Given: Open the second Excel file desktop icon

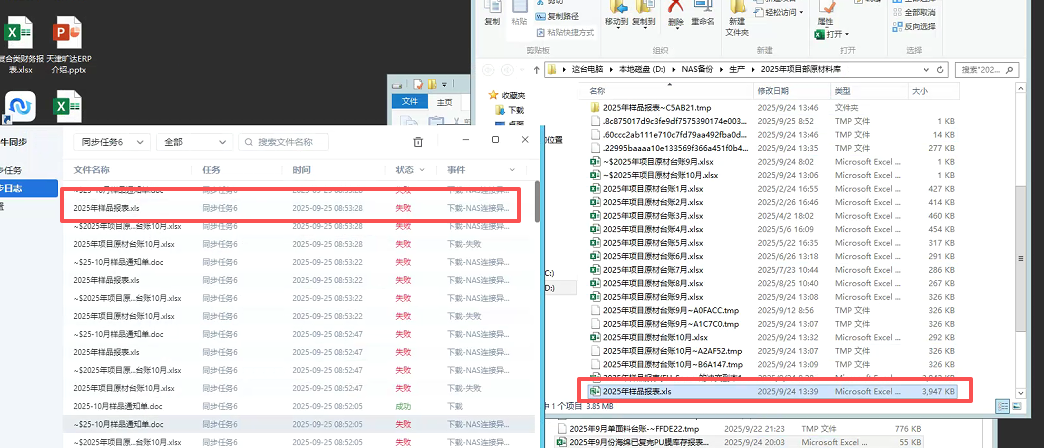Looking at the screenshot, I should 67,107.
